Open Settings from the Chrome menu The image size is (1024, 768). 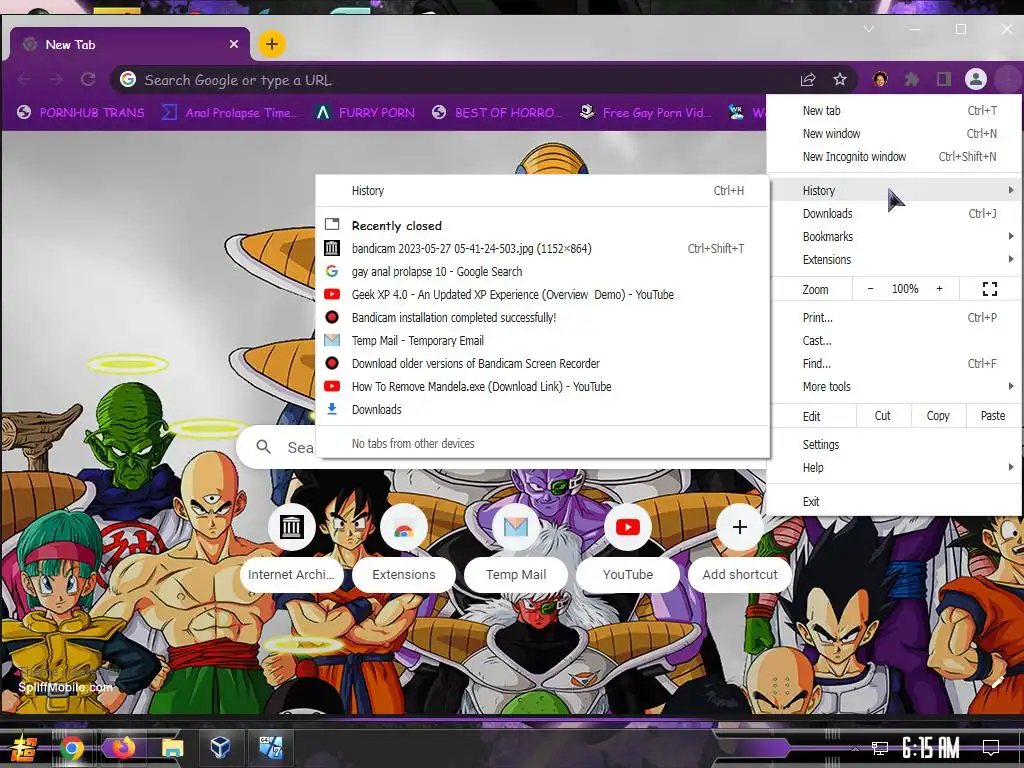(x=893, y=444)
